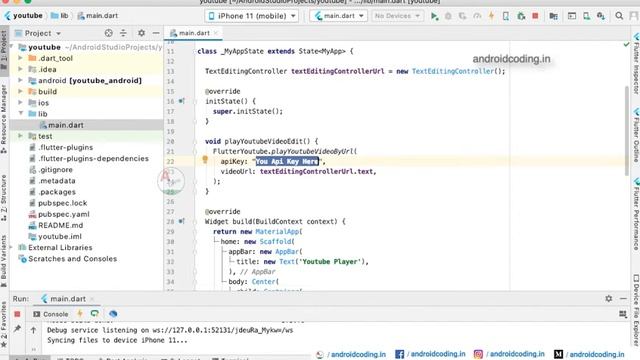Click the override gutter marker on line 28
This screenshot has width=640, height=360.
(182, 221)
